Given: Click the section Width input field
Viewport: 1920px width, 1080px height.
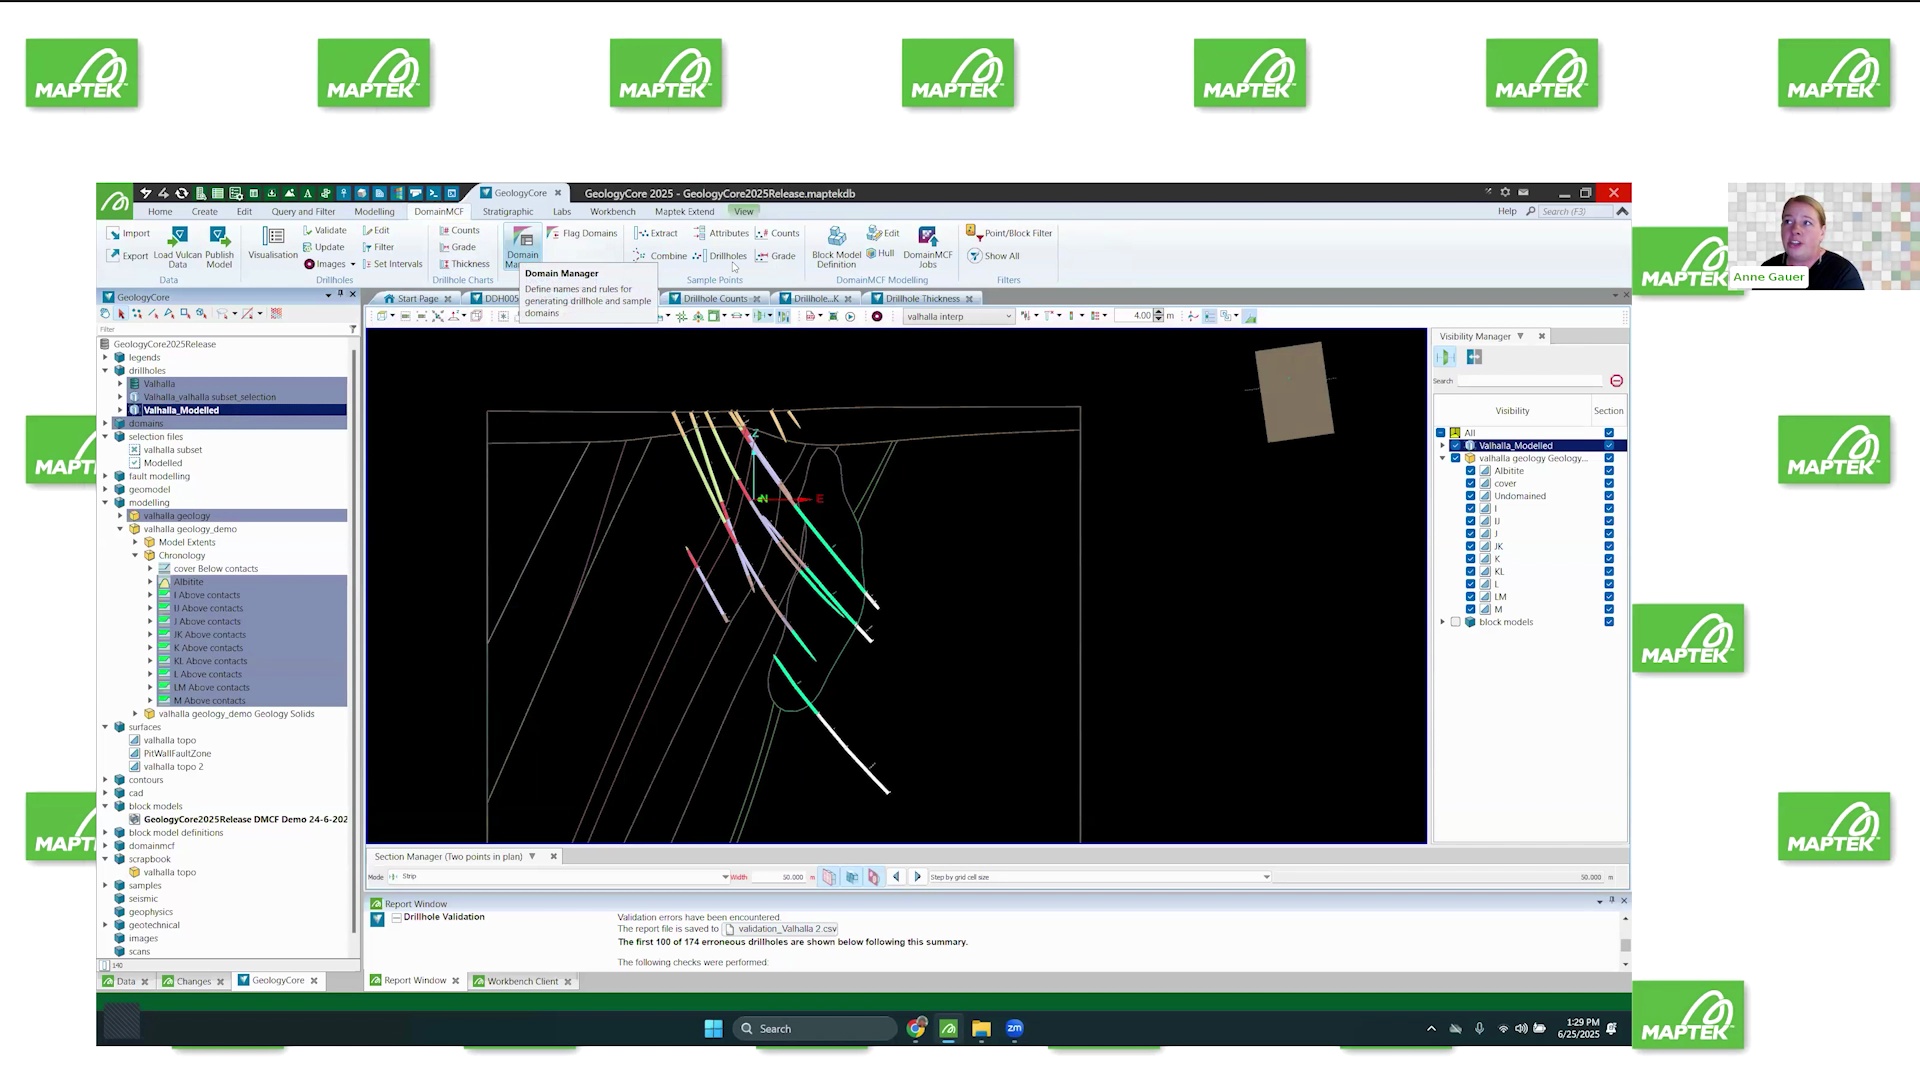Looking at the screenshot, I should (x=782, y=877).
